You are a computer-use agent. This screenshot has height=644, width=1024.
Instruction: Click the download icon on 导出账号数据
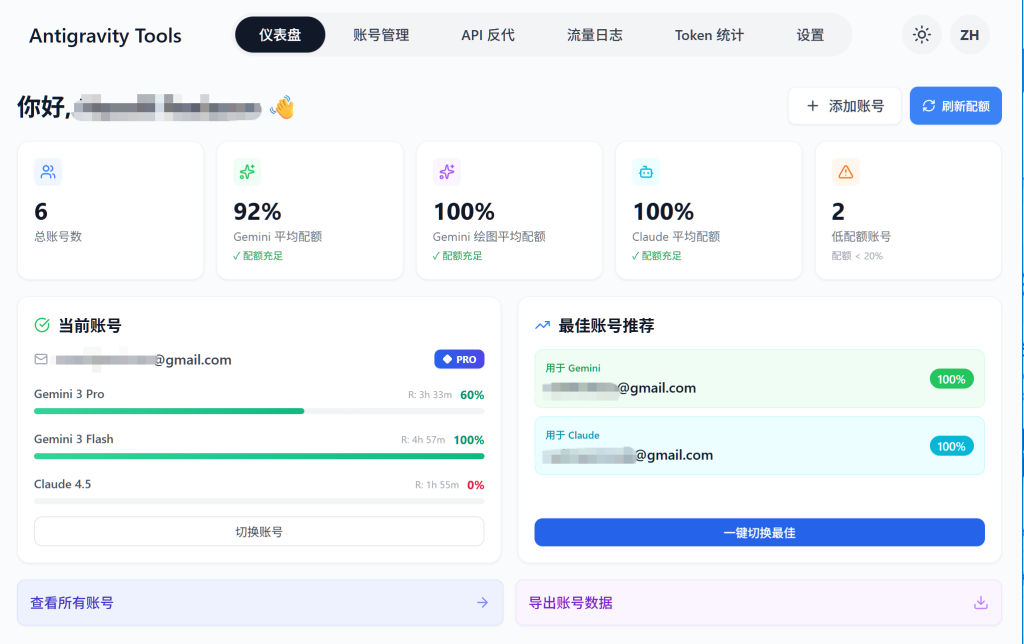[980, 602]
